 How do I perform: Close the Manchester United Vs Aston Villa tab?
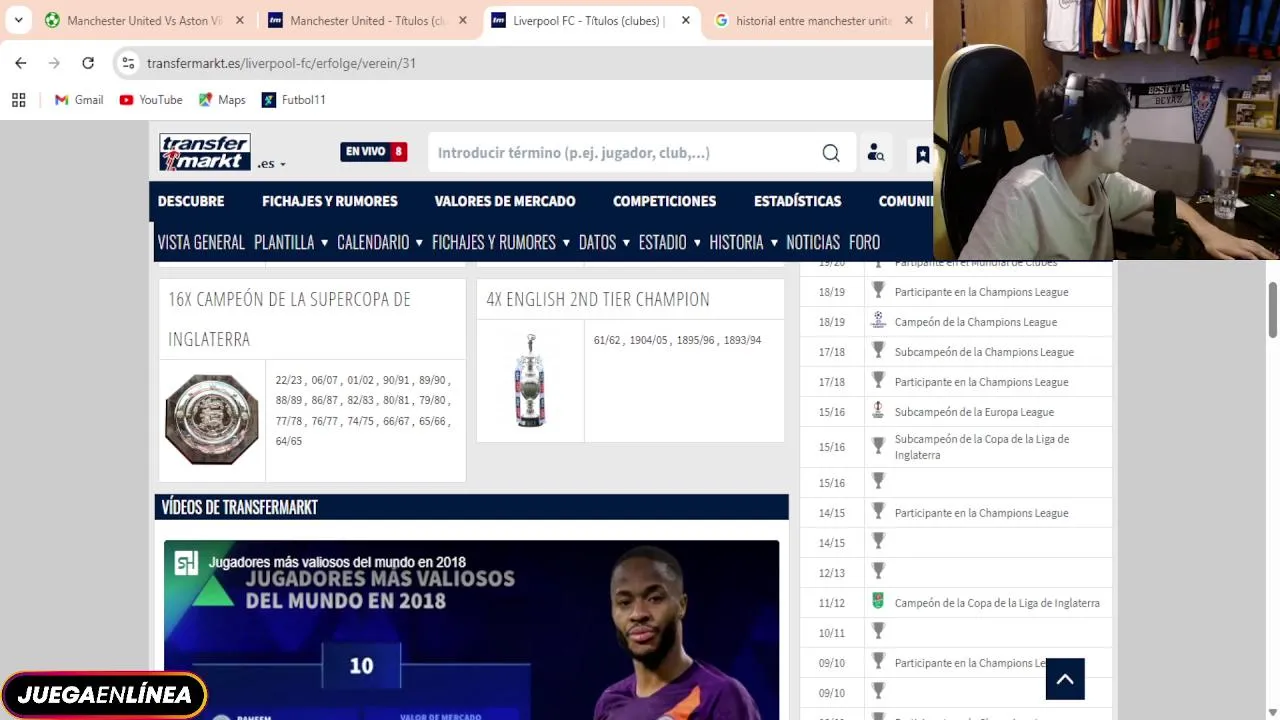coord(240,20)
